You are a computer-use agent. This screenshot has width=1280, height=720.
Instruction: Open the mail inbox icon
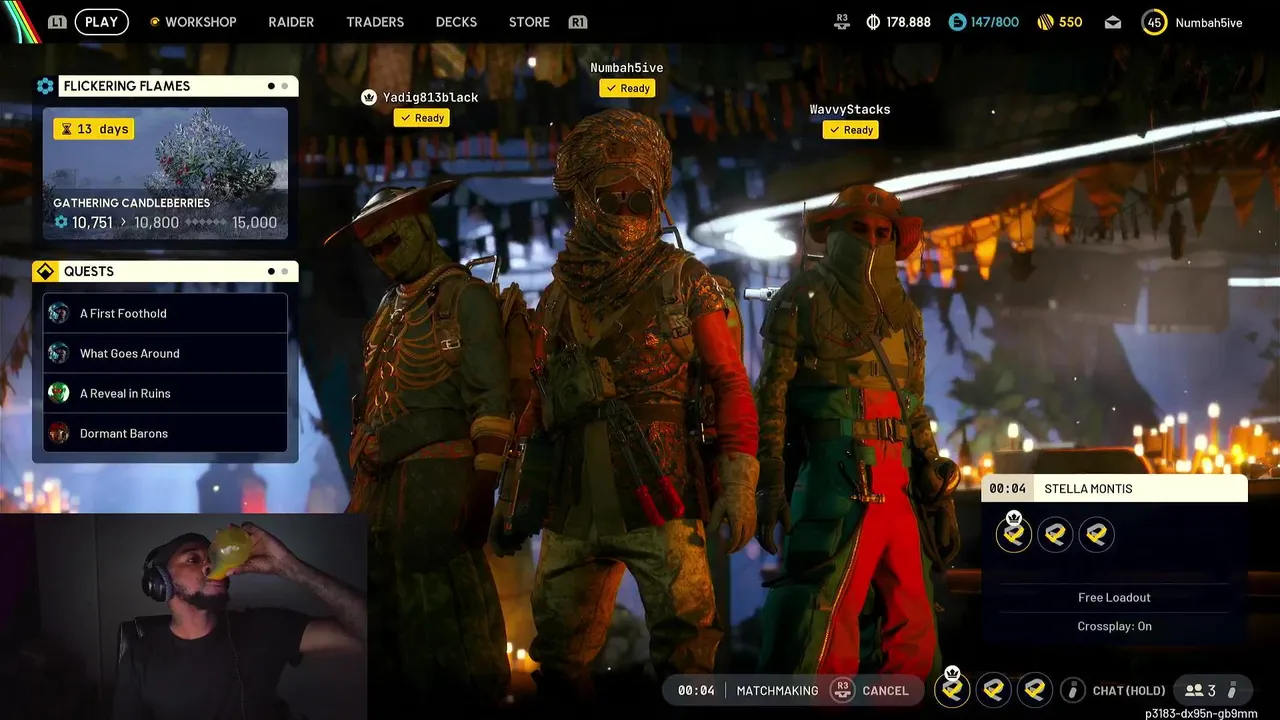[1113, 22]
